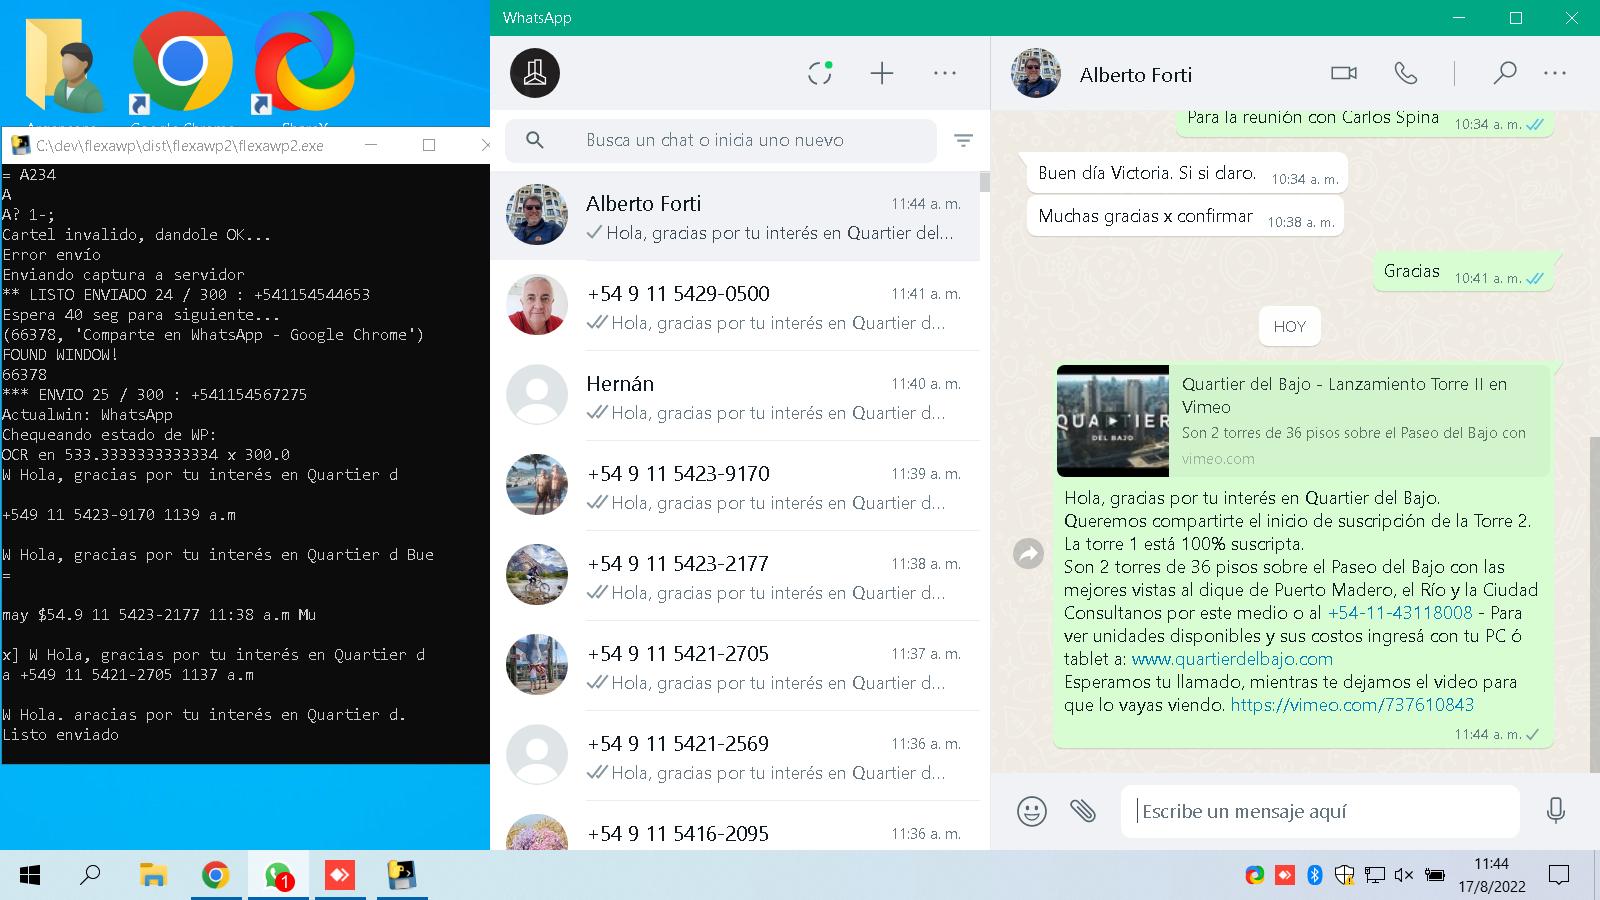The height and width of the screenshot is (900, 1600).
Task: Open your WhatsApp profile avatar
Action: pos(535,73)
